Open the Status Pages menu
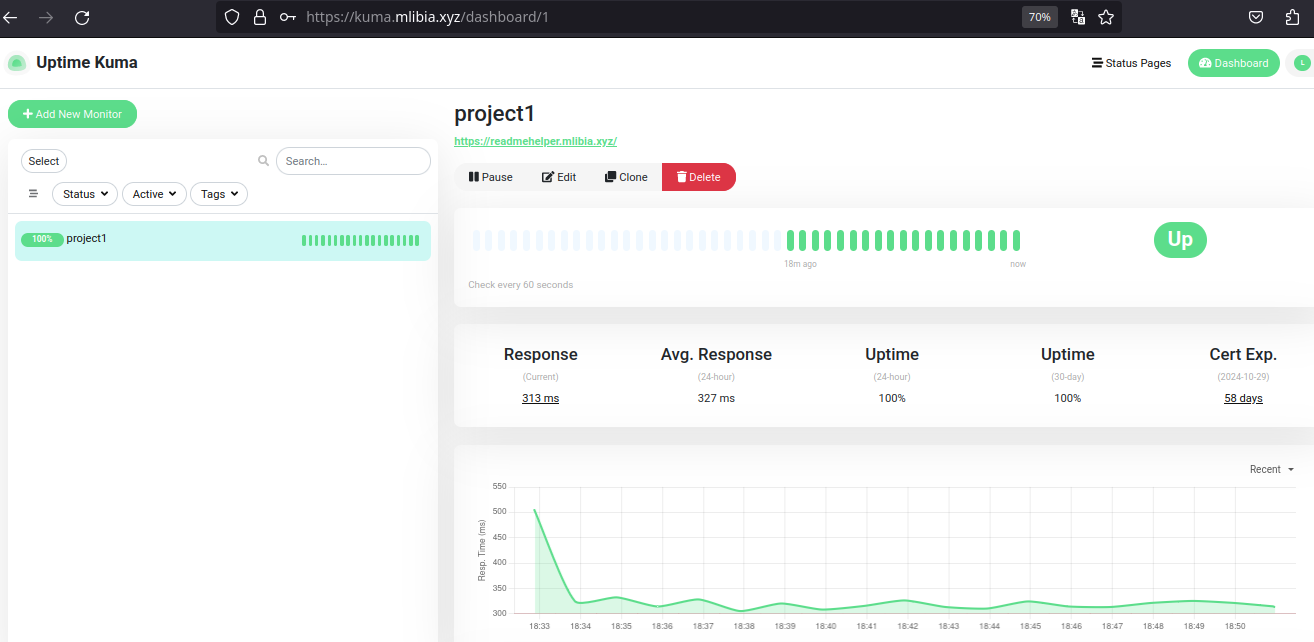The height and width of the screenshot is (642, 1314). point(1131,62)
